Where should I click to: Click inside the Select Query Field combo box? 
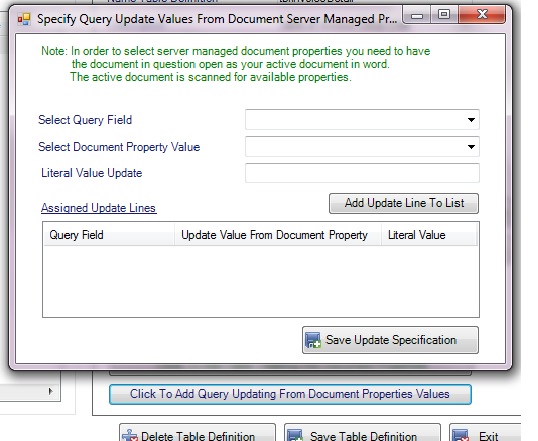(x=362, y=120)
